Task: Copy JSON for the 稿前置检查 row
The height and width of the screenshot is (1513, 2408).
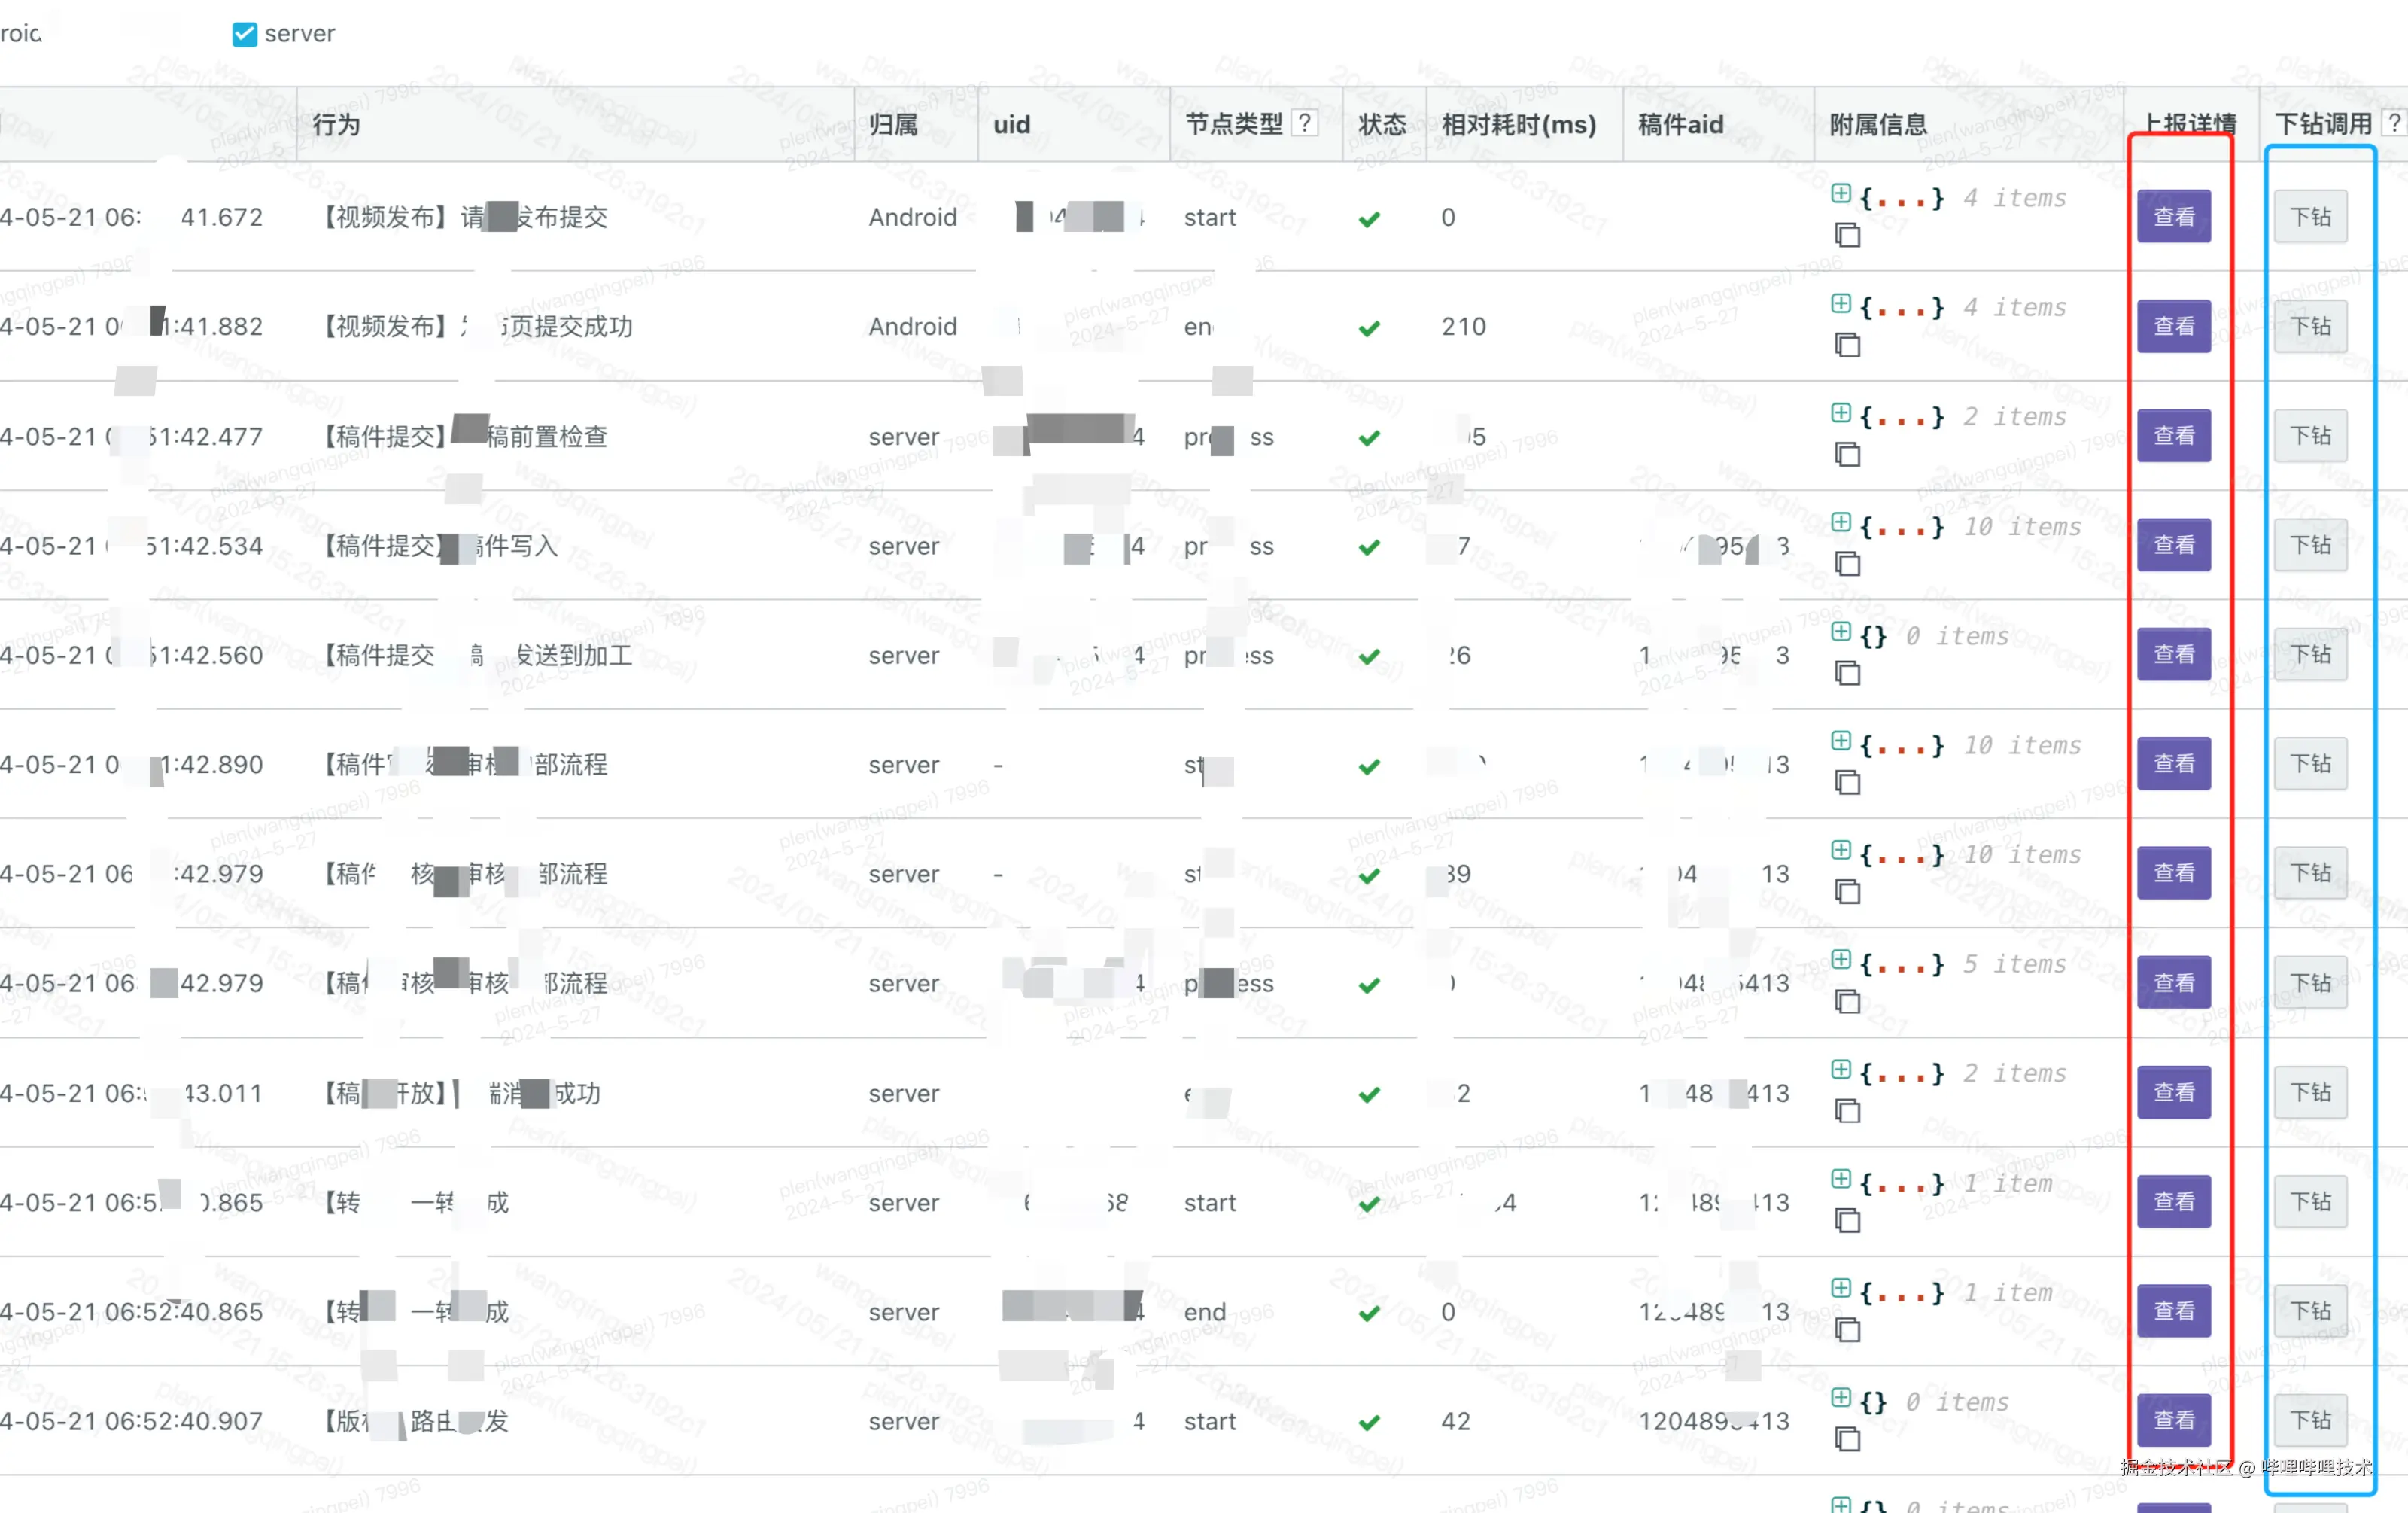Action: [1847, 455]
